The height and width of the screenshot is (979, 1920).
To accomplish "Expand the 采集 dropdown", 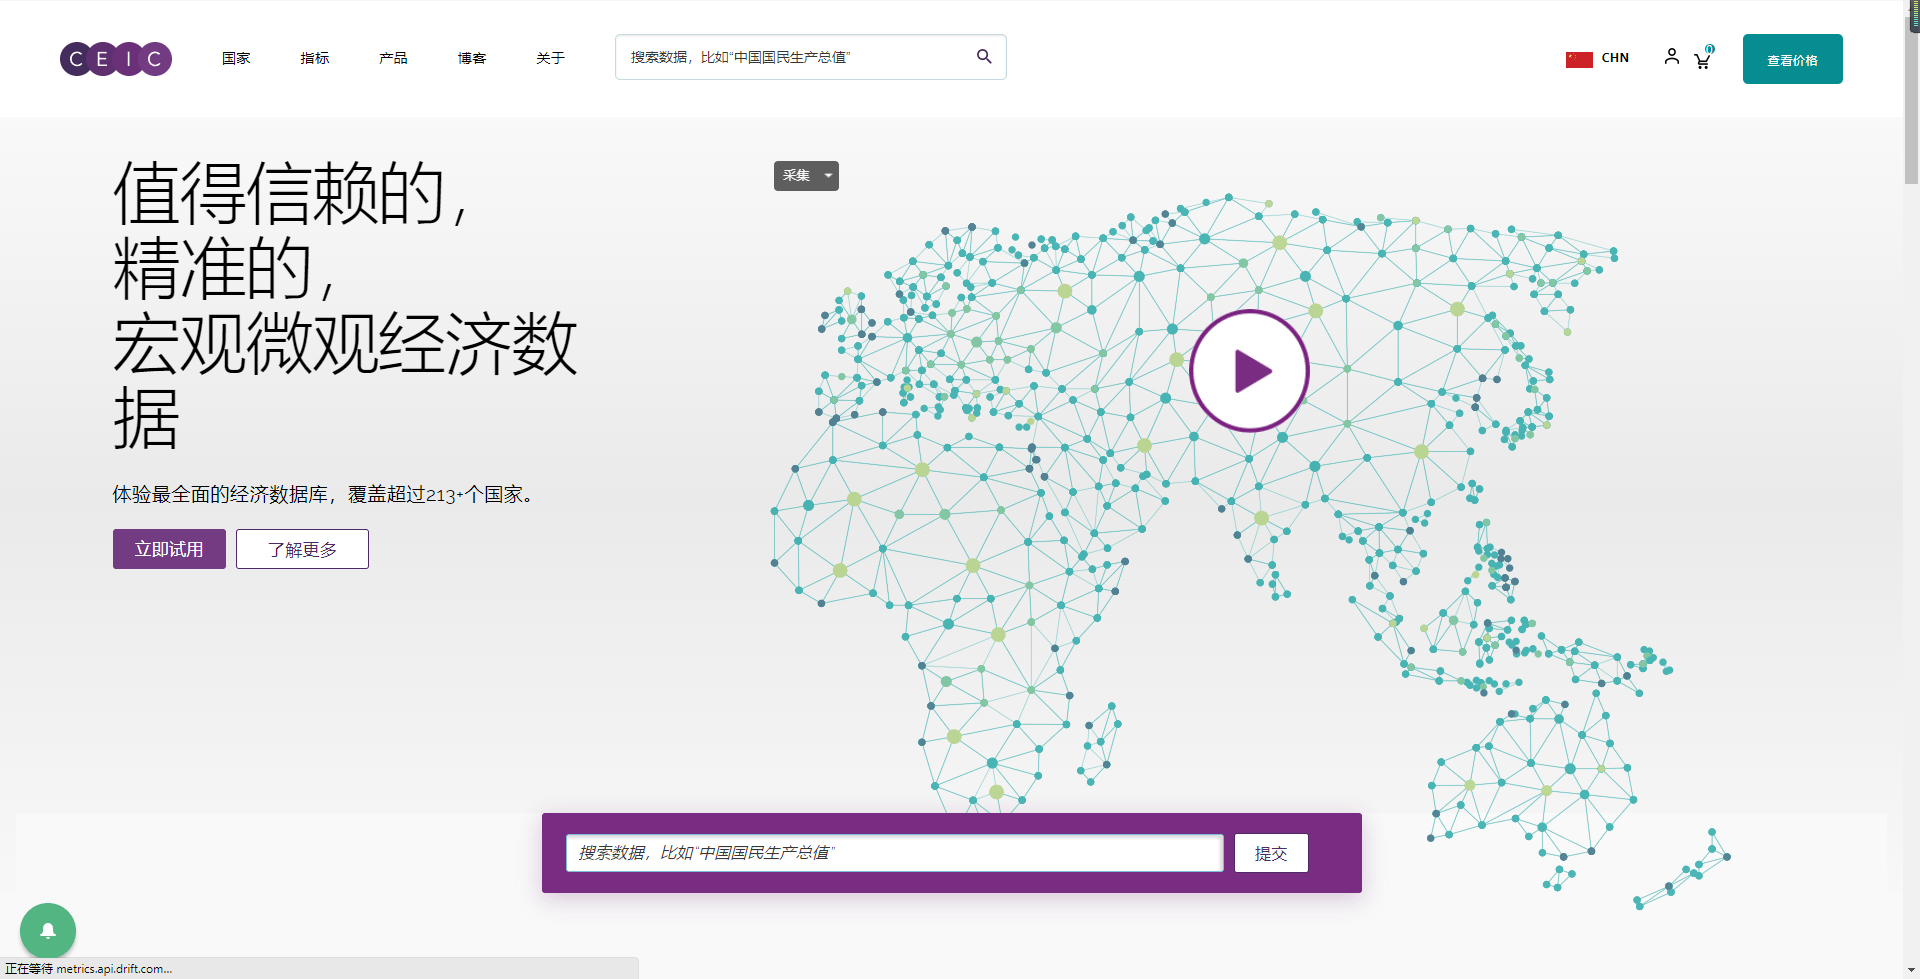I will click(x=806, y=176).
